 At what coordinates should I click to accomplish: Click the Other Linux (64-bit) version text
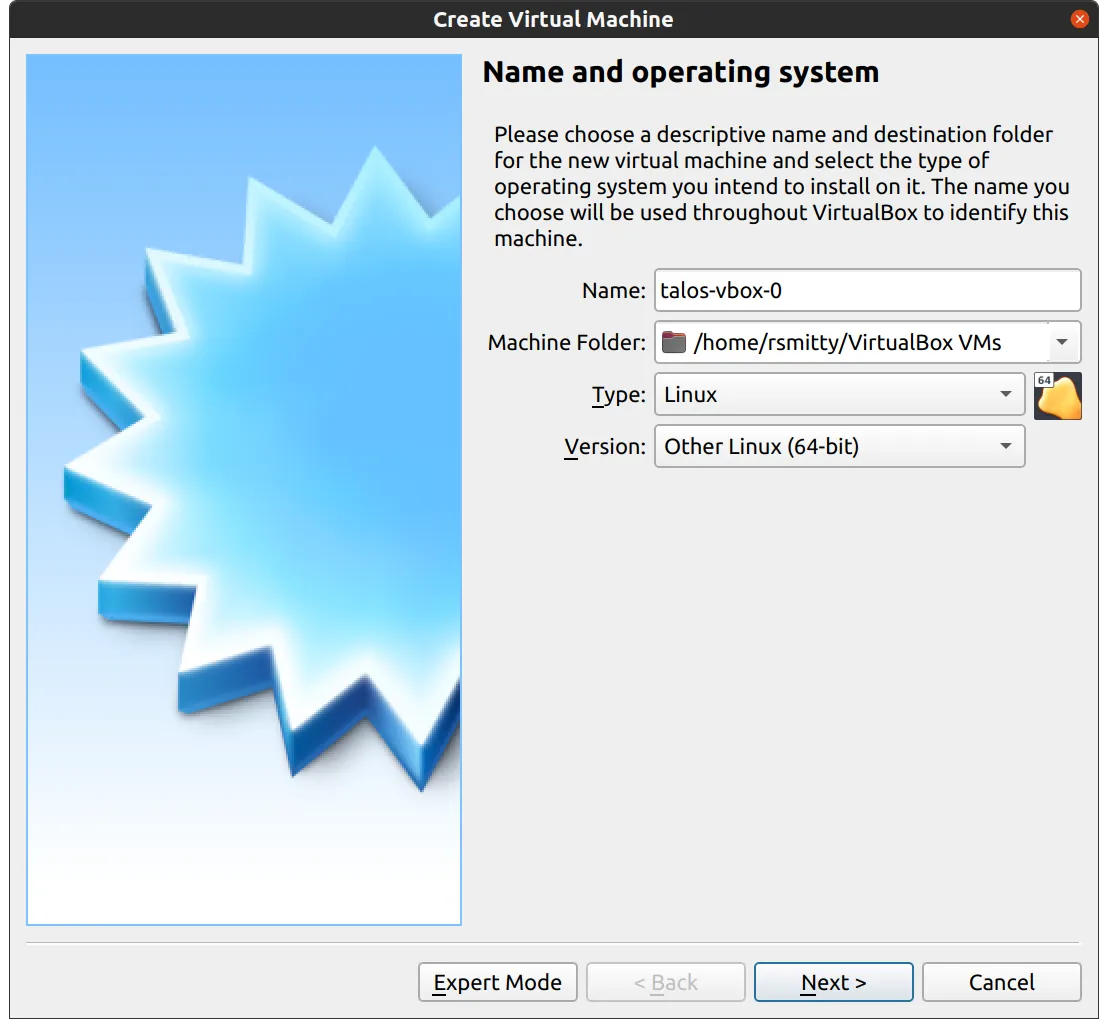click(761, 447)
